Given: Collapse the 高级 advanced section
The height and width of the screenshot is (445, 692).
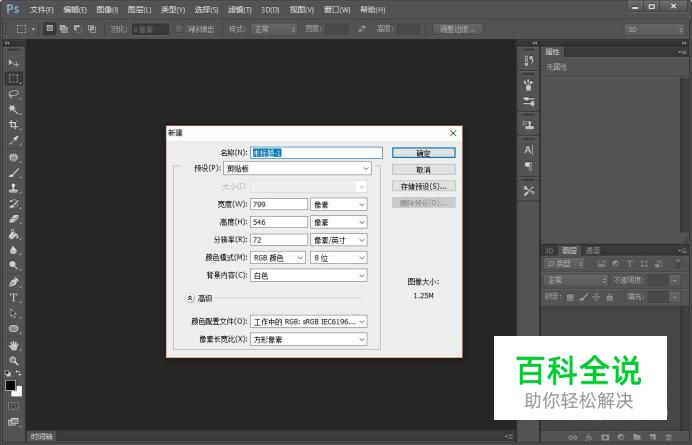Looking at the screenshot, I should pos(190,298).
